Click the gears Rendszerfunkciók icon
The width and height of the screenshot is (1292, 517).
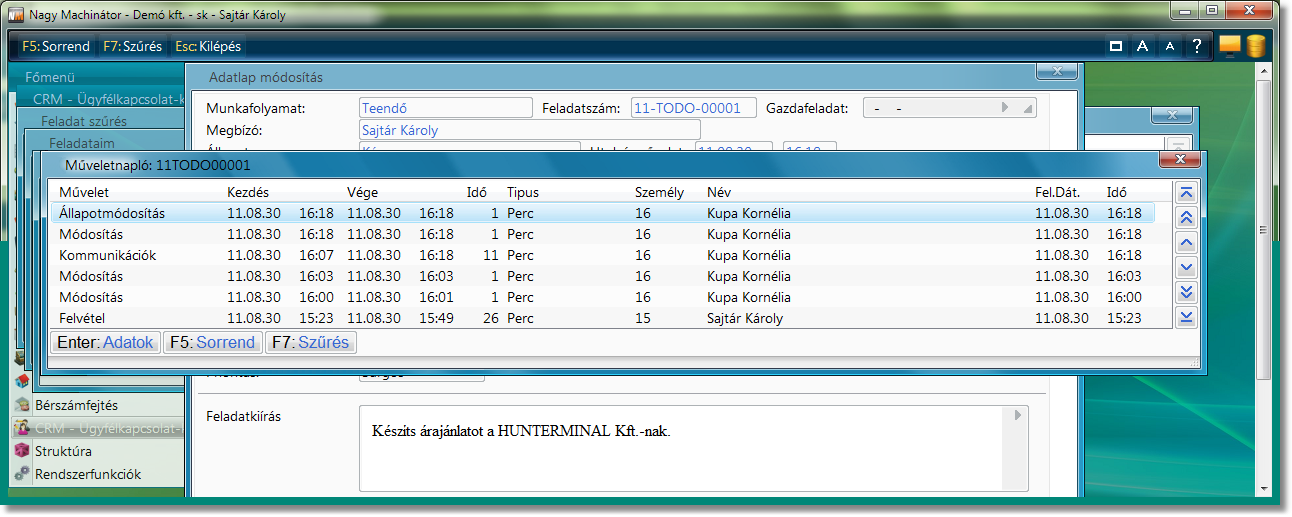coord(21,475)
